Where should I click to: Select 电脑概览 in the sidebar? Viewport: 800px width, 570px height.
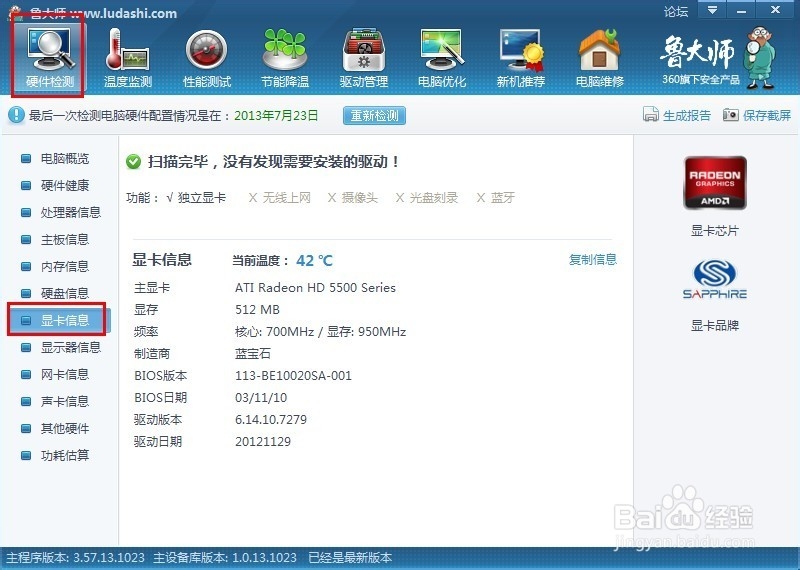click(65, 159)
